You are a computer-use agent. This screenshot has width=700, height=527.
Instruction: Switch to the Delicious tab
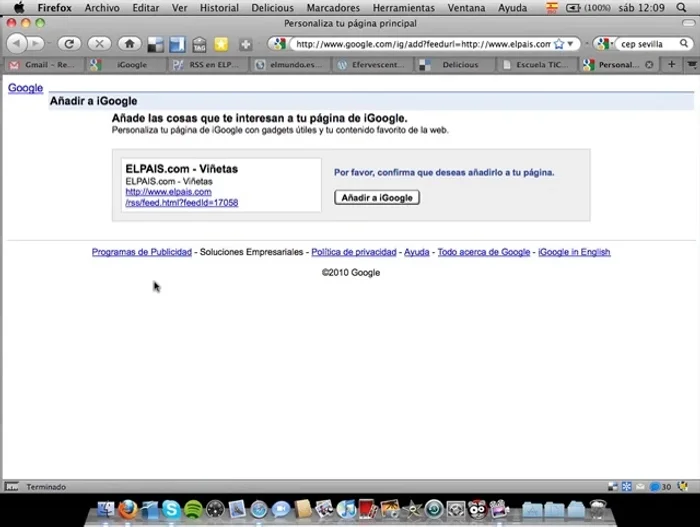pyautogui.click(x=455, y=65)
